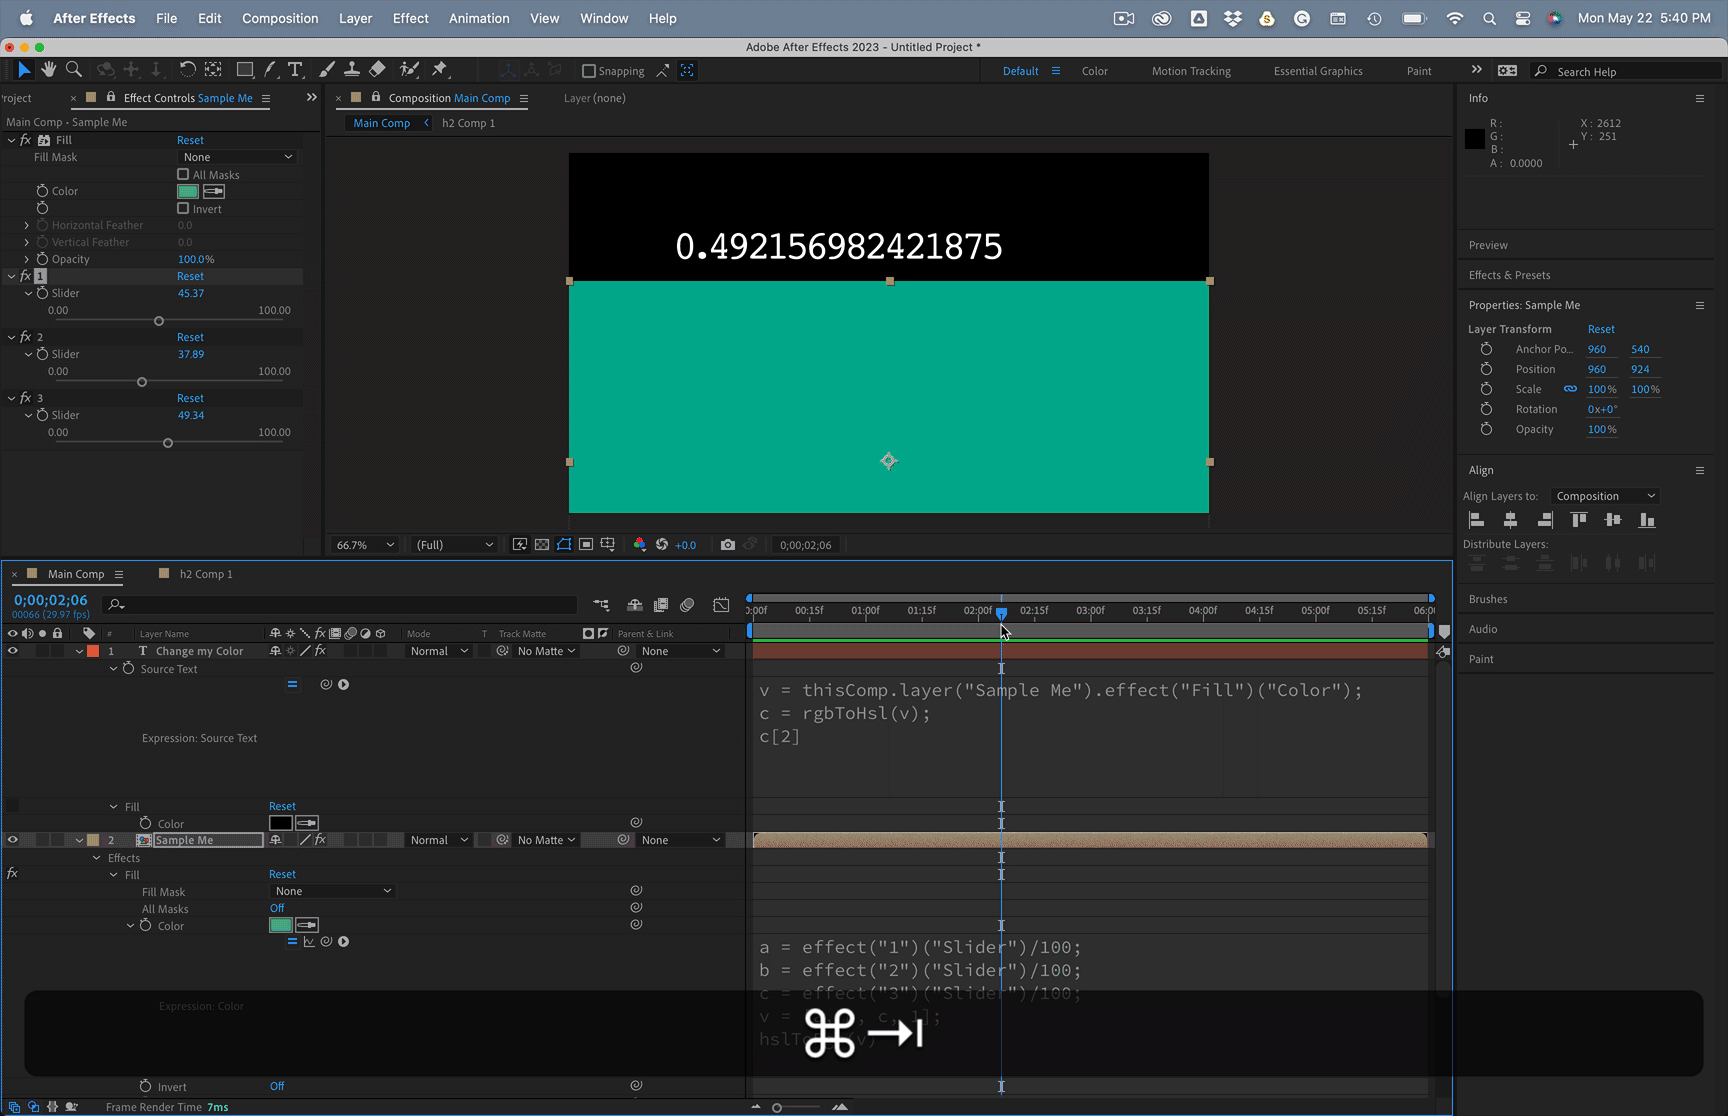Open blend Mode dropdown for Sample Me
The image size is (1728, 1116).
click(x=439, y=840)
